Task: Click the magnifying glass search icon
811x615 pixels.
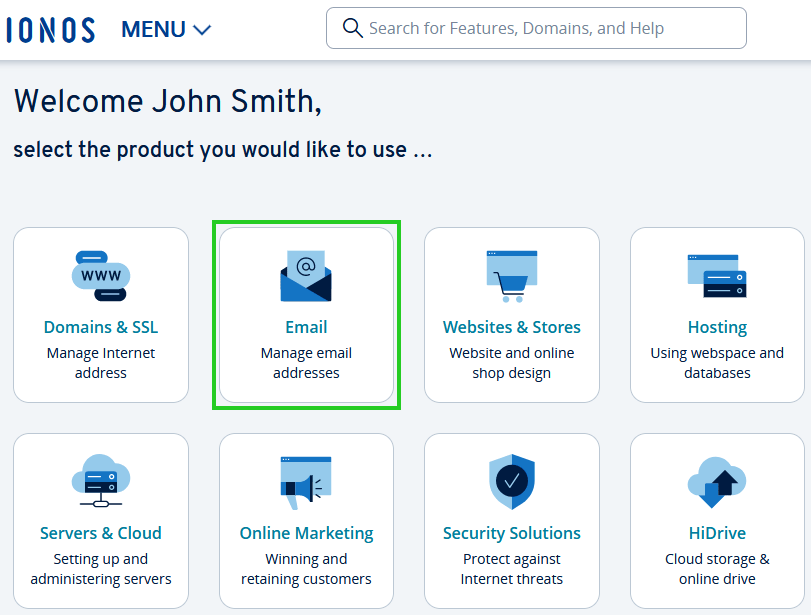Action: point(352,28)
